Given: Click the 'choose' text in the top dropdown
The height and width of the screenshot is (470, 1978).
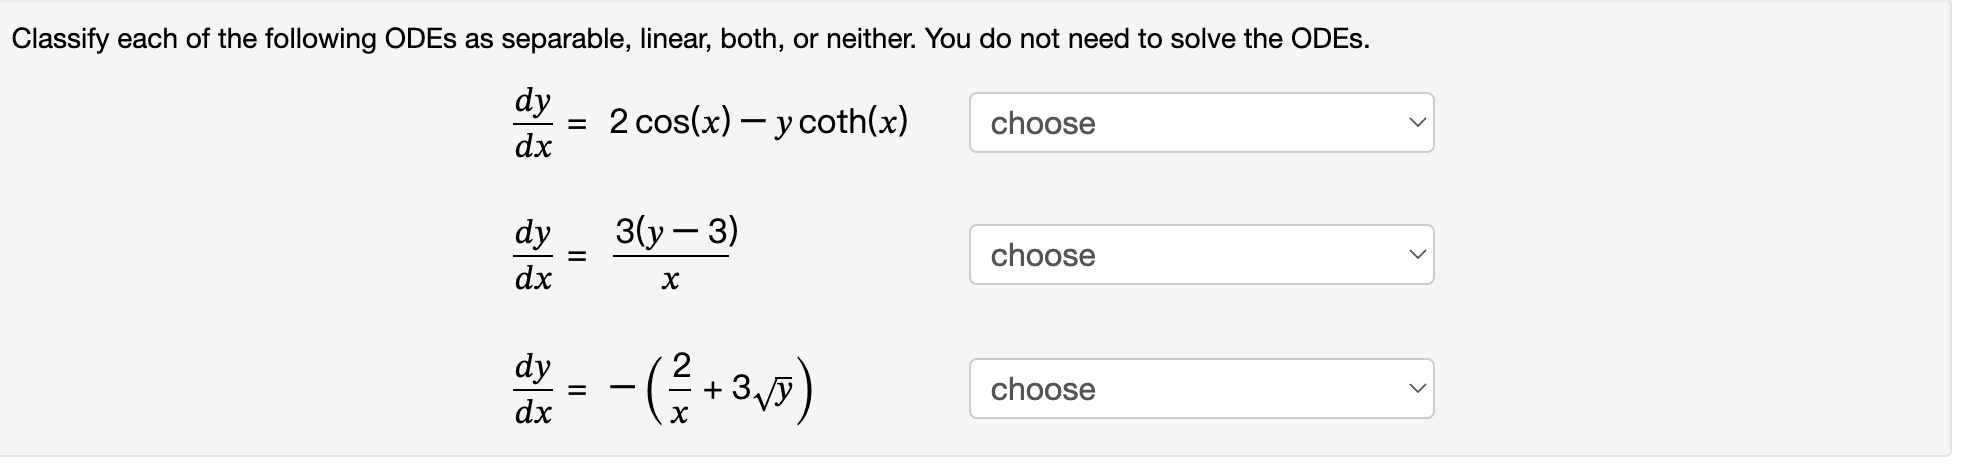Looking at the screenshot, I should coord(1042,124).
